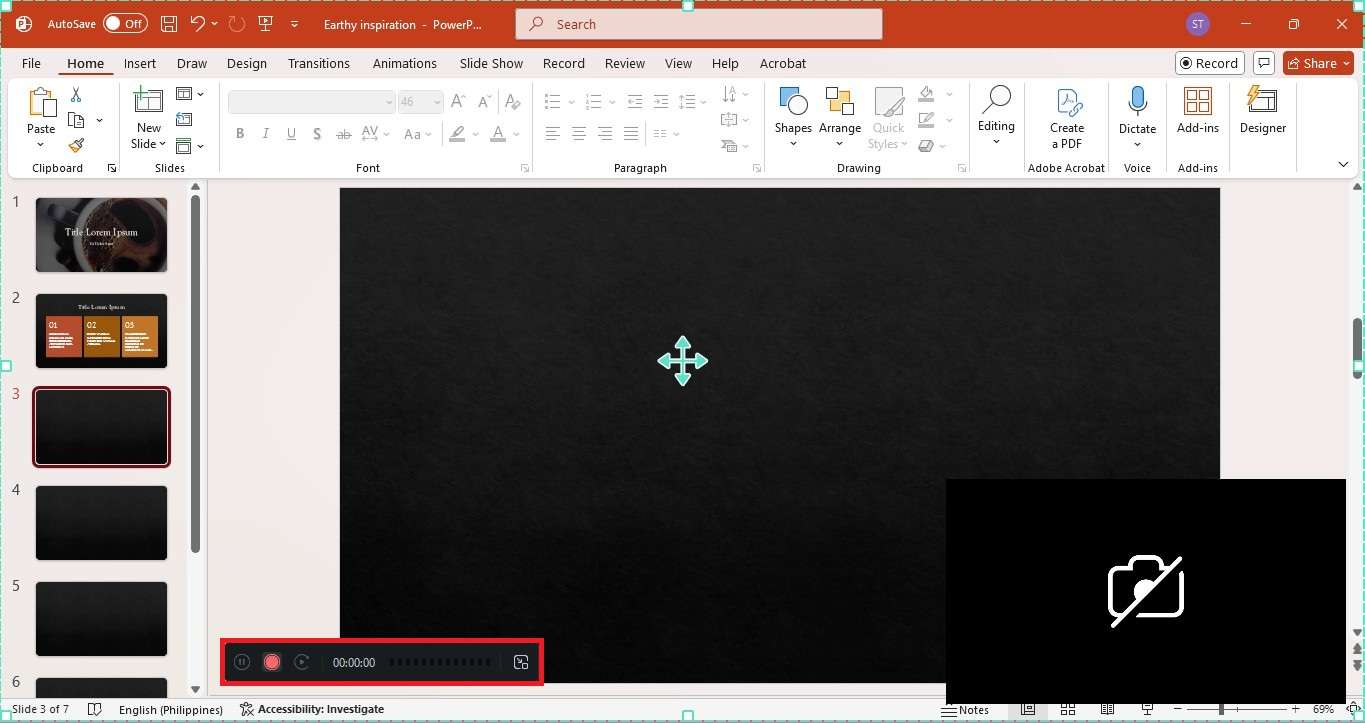Image resolution: width=1365 pixels, height=723 pixels.
Task: Click the Record button top right
Action: tap(1209, 63)
